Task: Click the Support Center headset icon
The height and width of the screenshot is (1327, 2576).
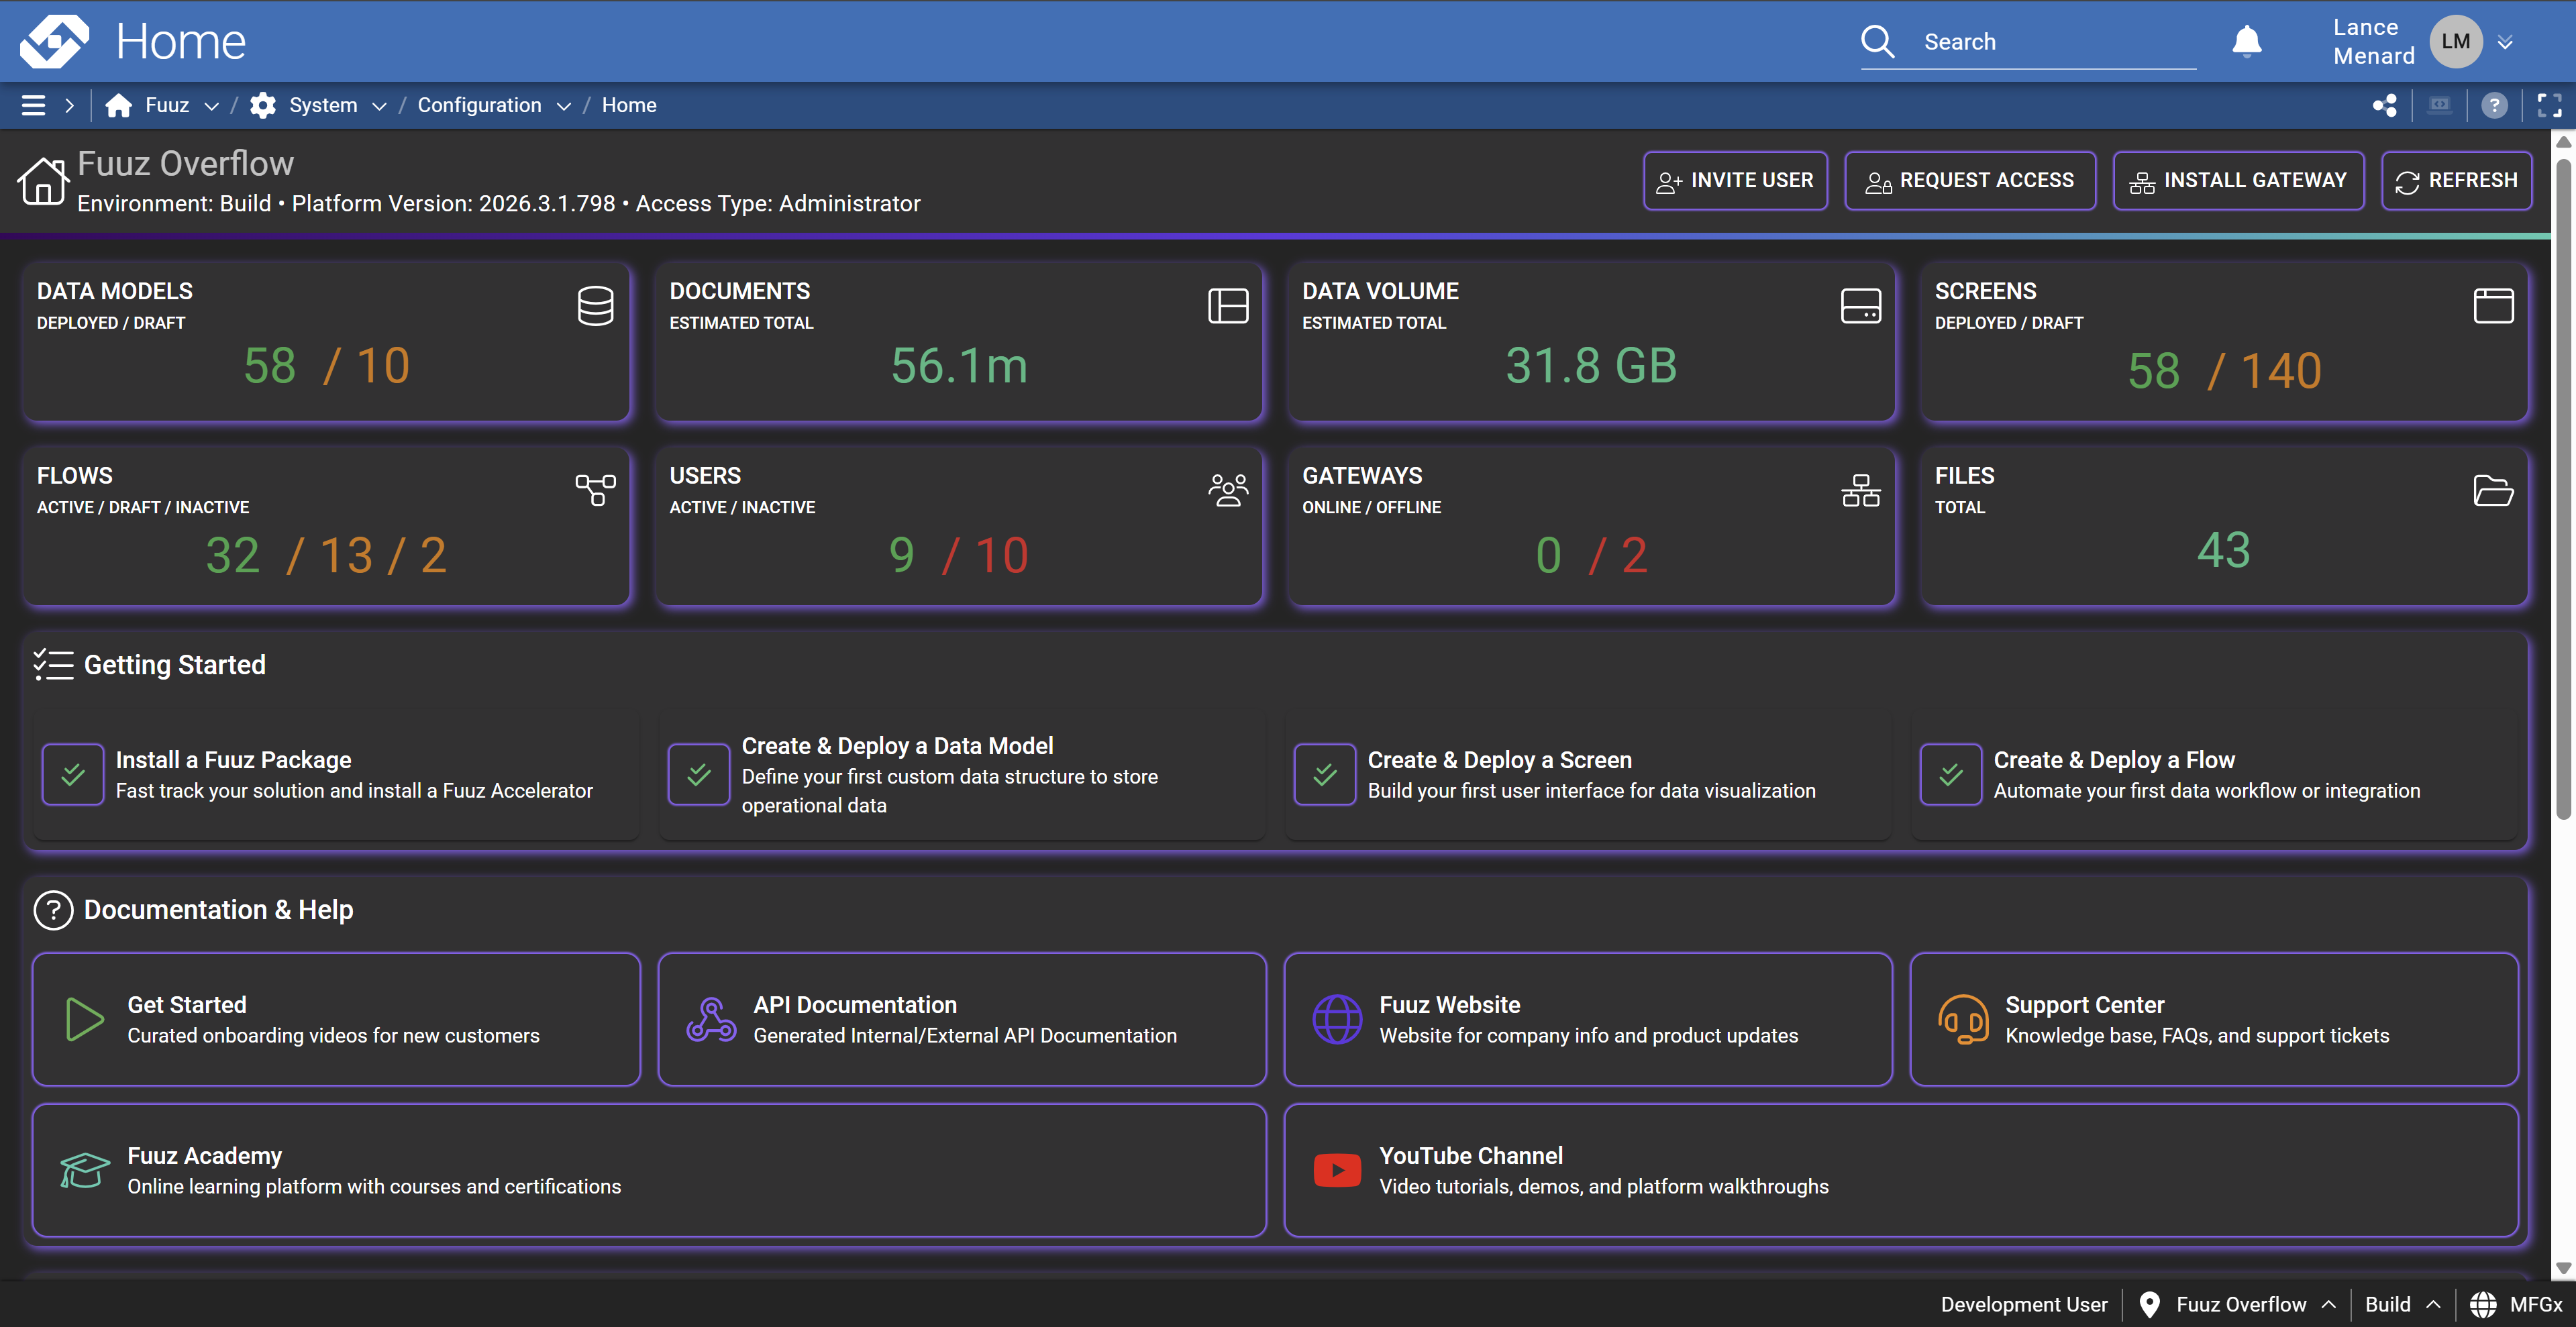Action: 1963,1019
